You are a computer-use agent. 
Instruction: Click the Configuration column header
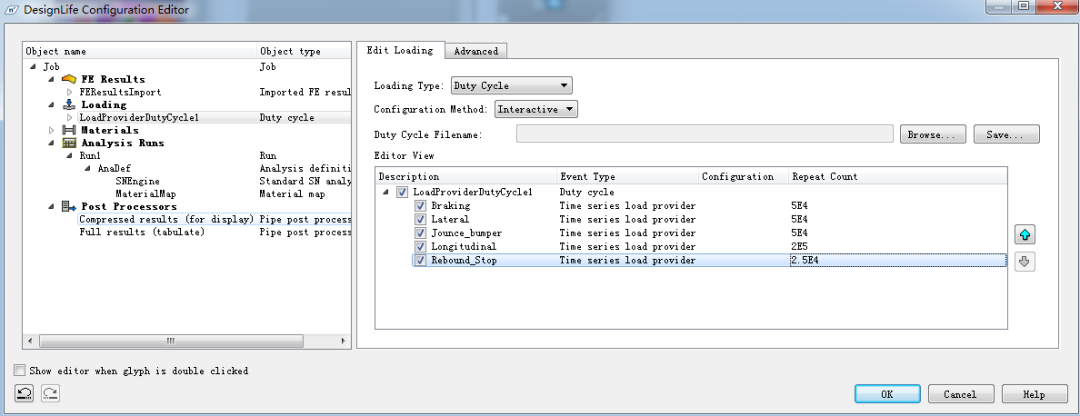(743, 176)
